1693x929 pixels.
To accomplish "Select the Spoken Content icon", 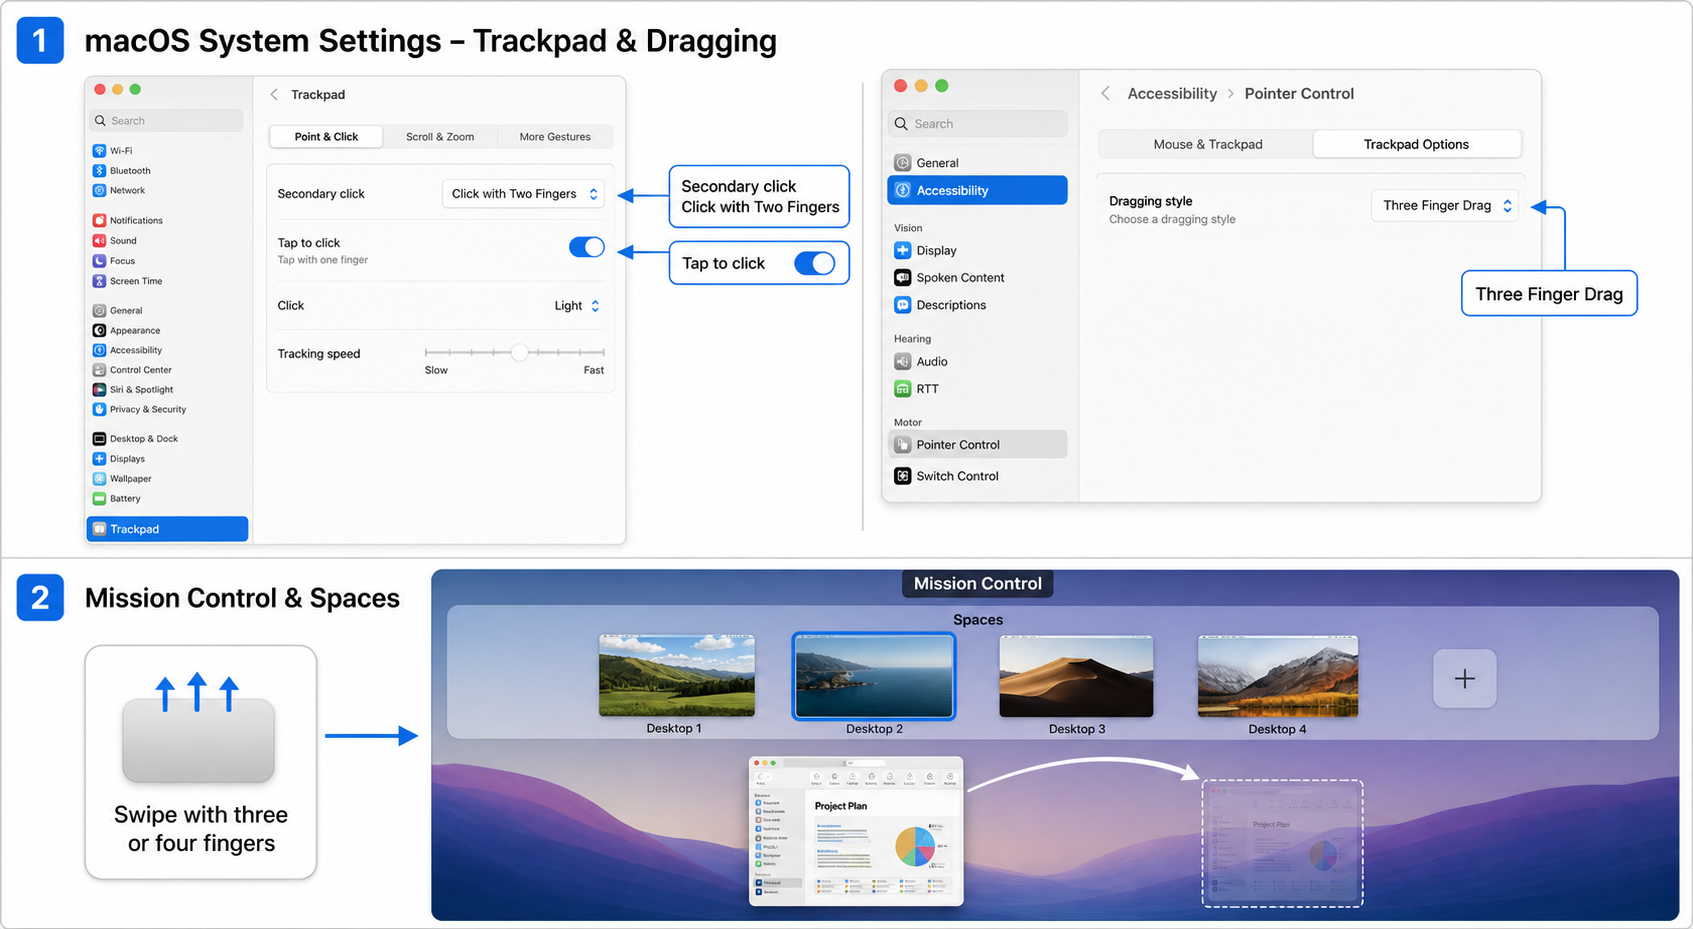I will [x=902, y=278].
